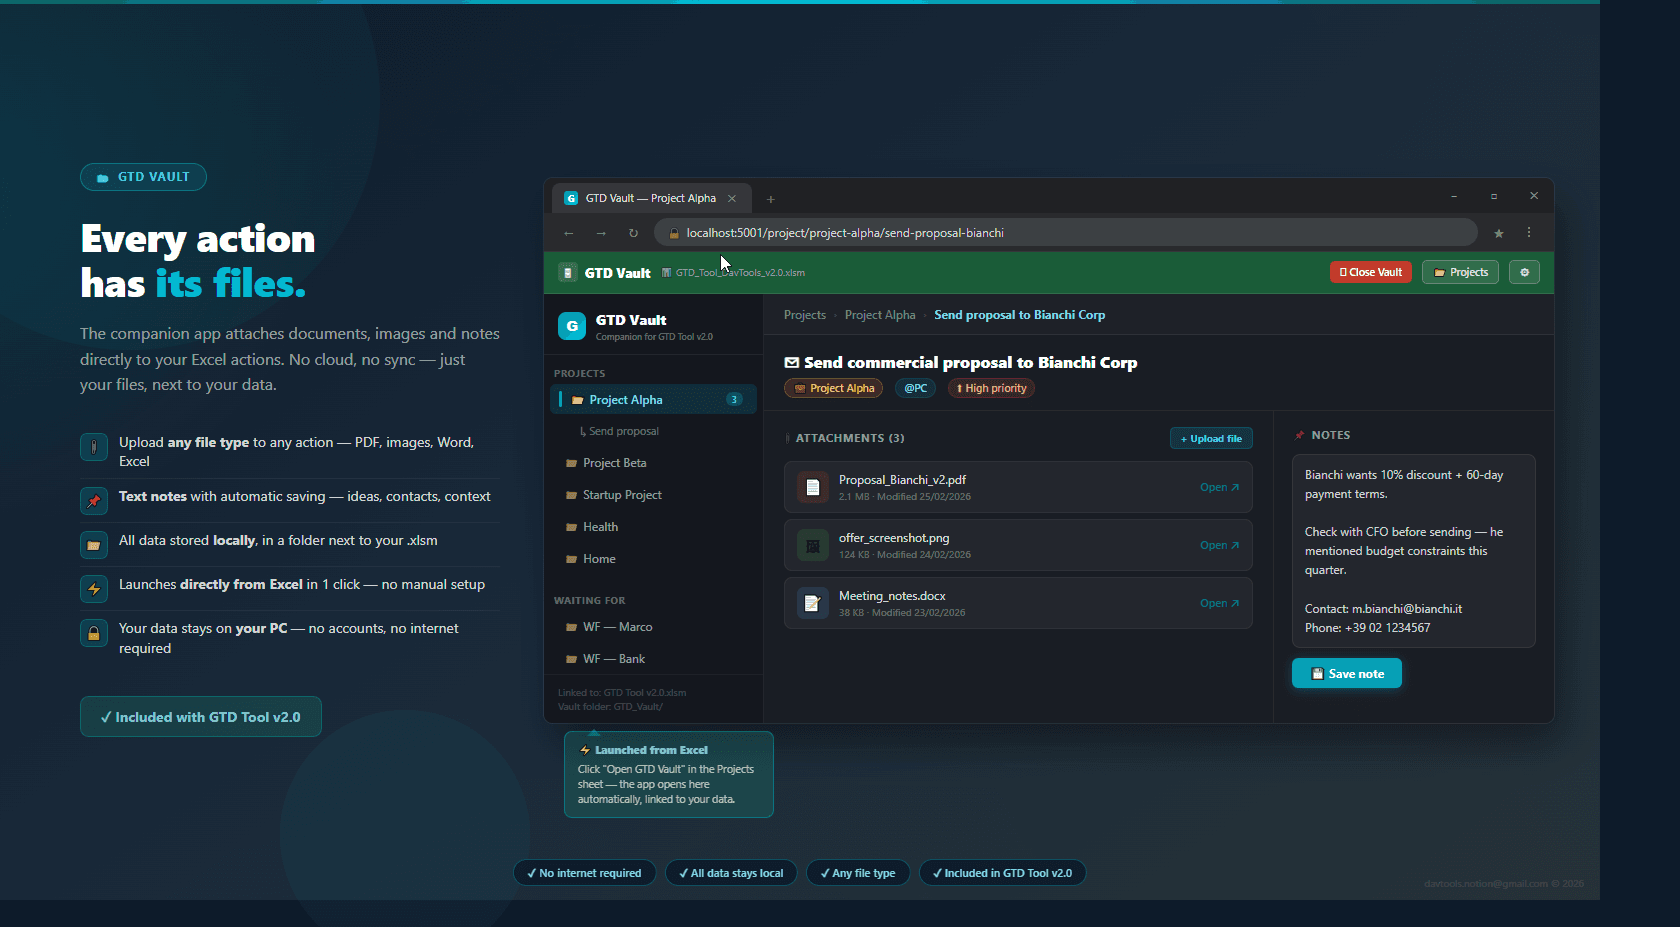Image resolution: width=1680 pixels, height=927 pixels.
Task: Open the browser three-dot menu
Action: (1528, 233)
